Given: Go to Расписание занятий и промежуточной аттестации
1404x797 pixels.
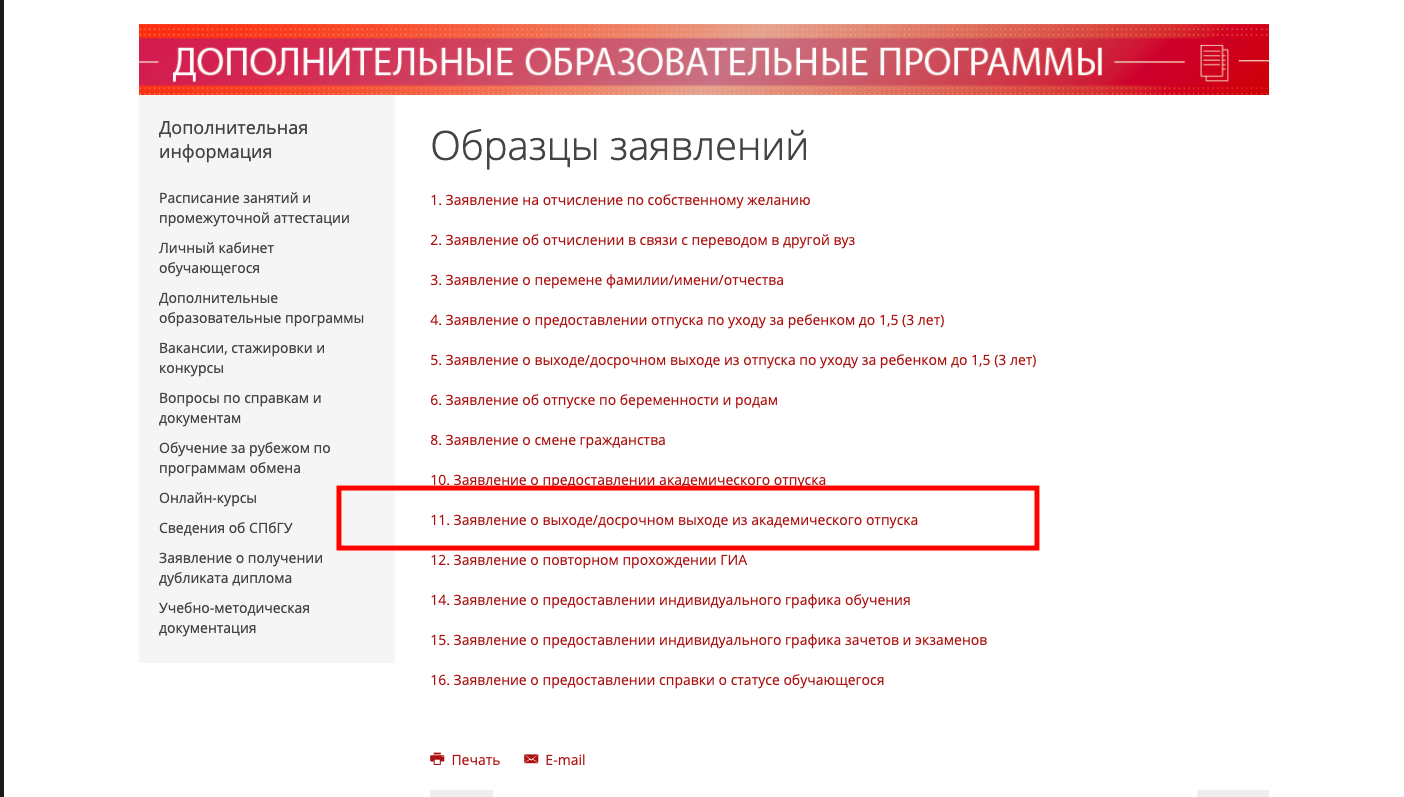Looking at the screenshot, I should pos(254,208).
